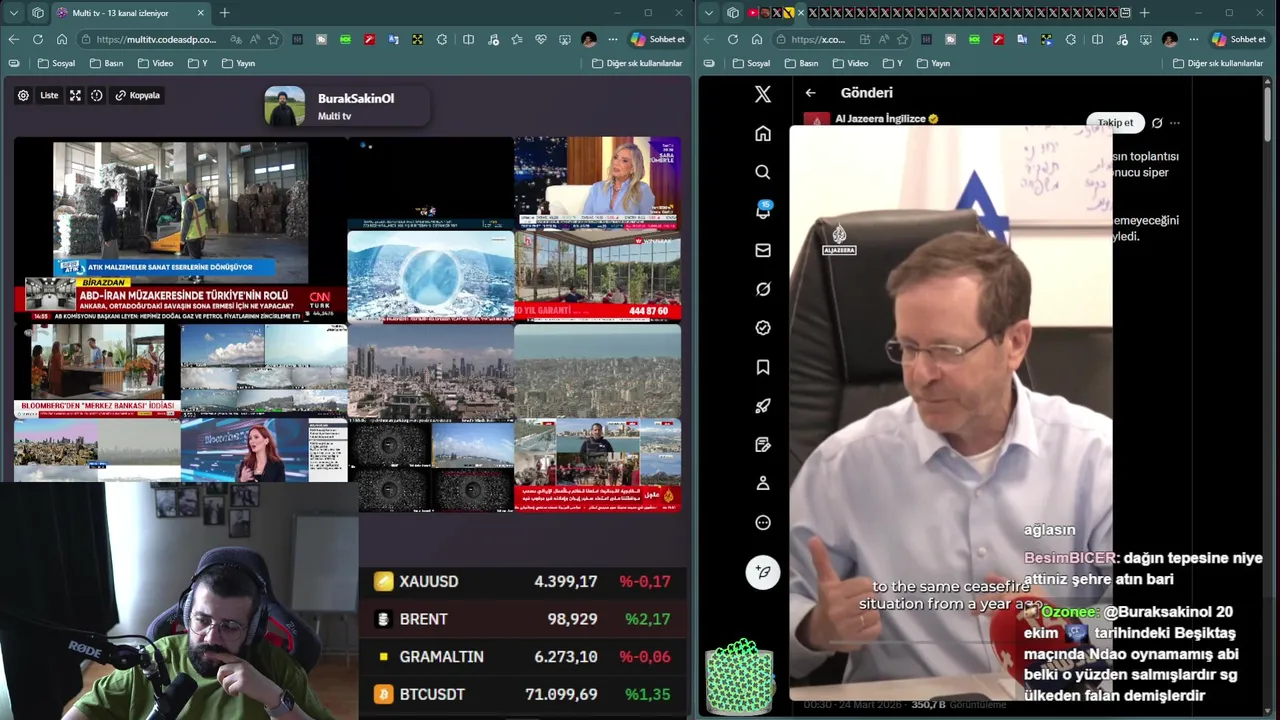Open Extensions puzzle icon in left window

point(442,39)
